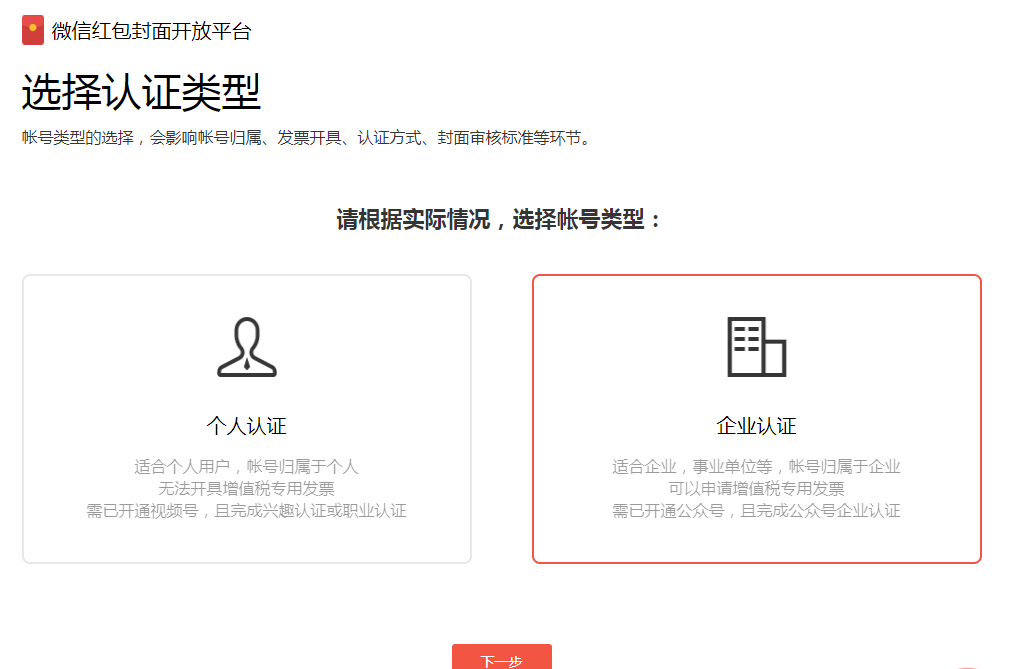Click the text 可以申请增值税专用发票
The height and width of the screenshot is (669, 1027).
click(756, 489)
